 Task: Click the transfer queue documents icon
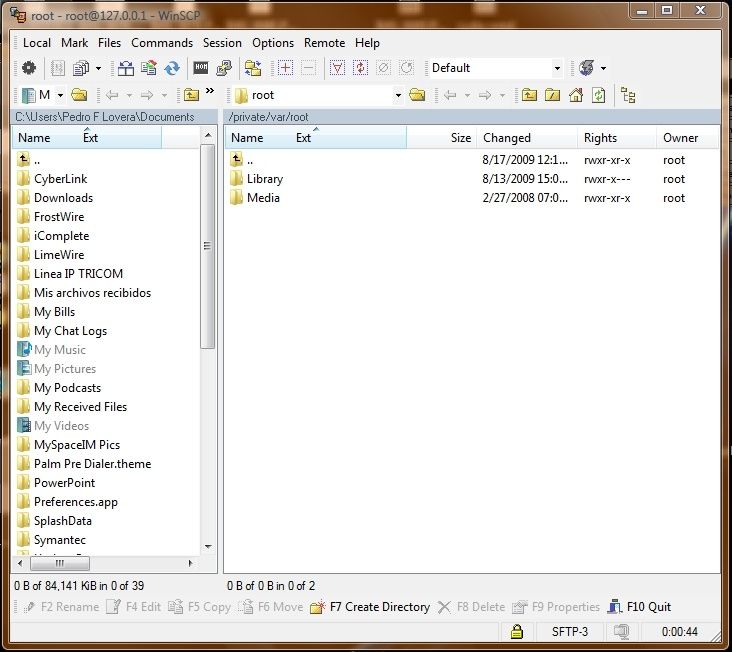[x=81, y=68]
